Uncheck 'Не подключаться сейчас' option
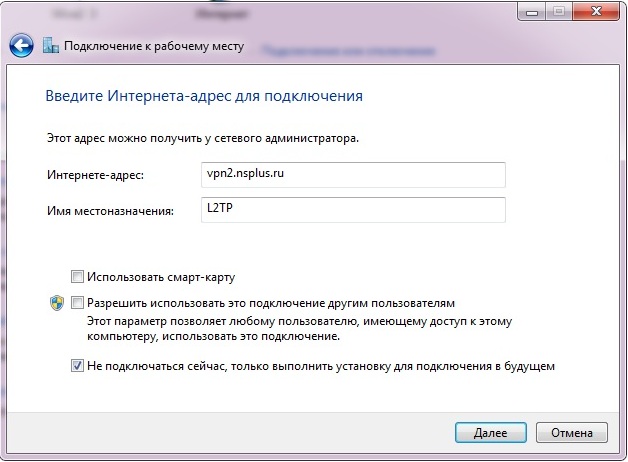 [77, 366]
